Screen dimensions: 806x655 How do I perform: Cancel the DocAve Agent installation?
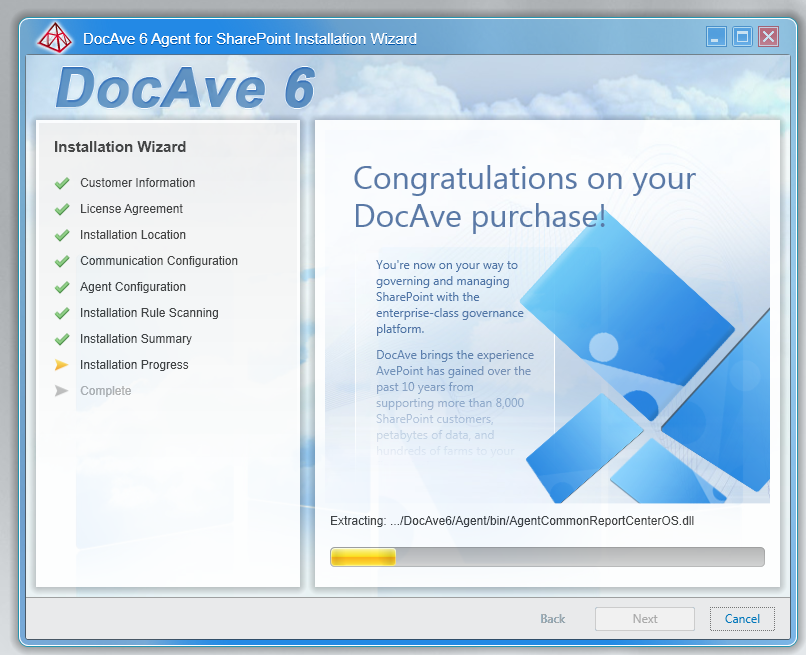(x=742, y=618)
